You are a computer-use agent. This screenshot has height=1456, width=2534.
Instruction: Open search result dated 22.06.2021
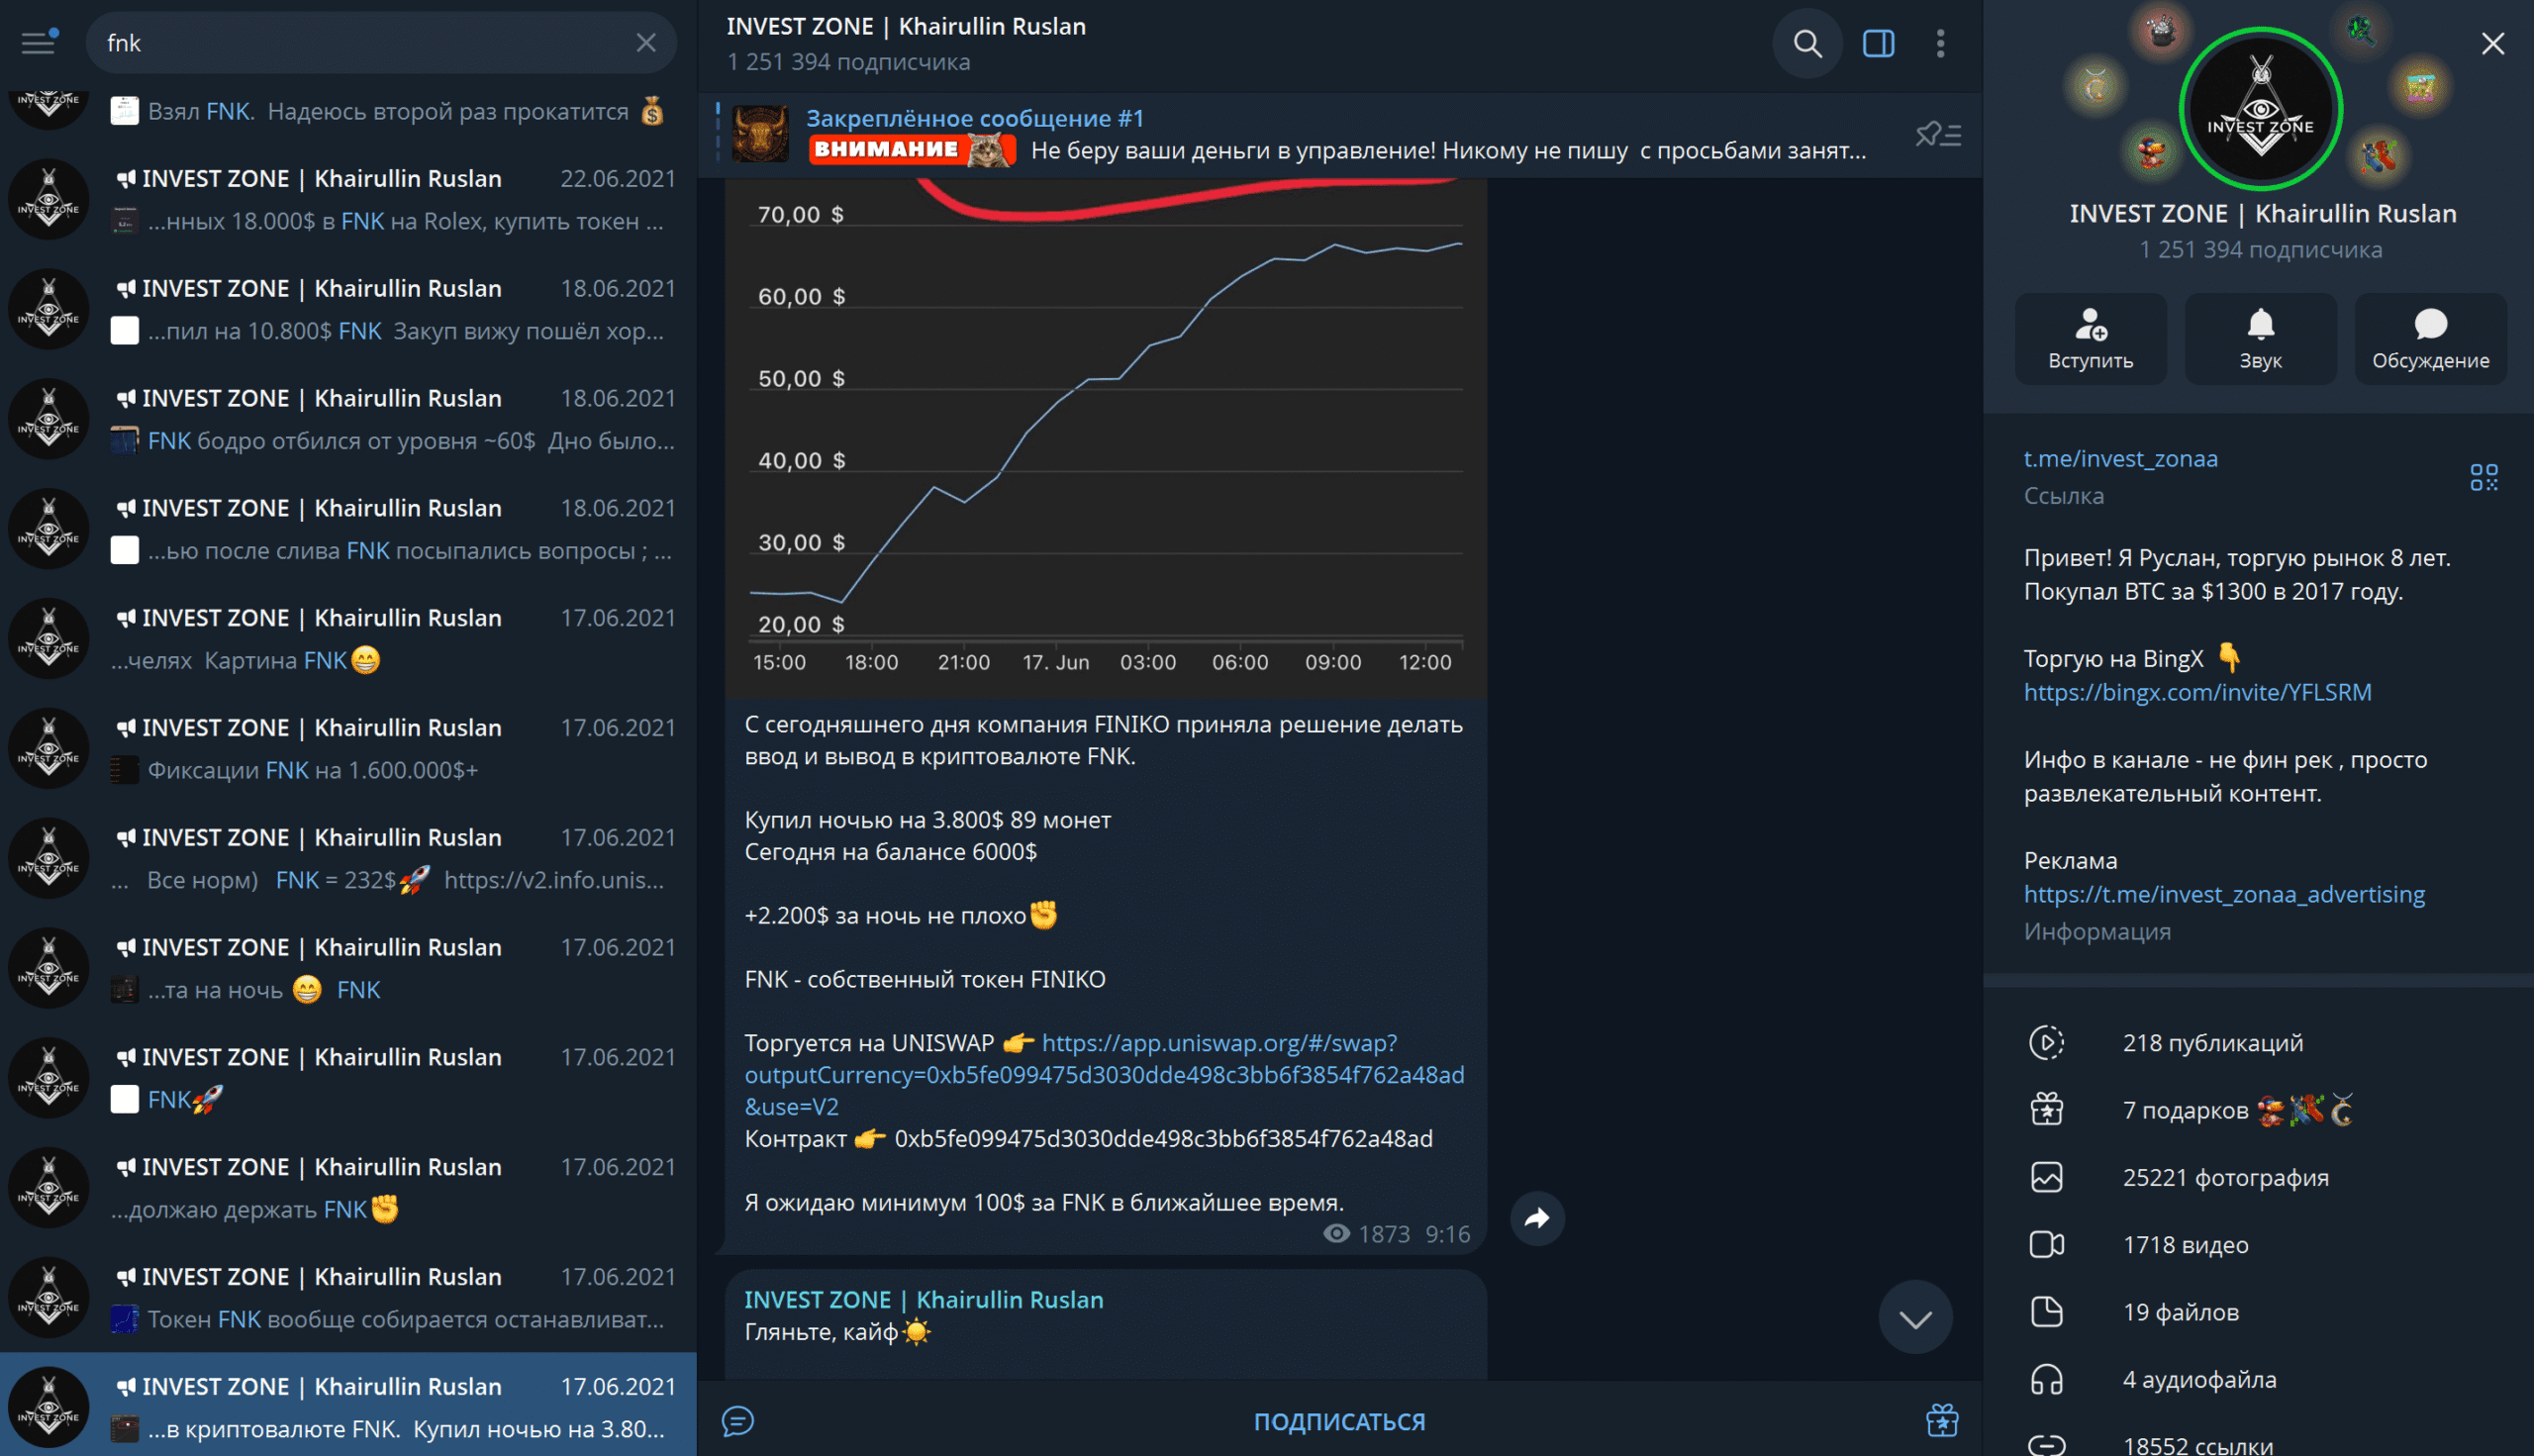click(x=348, y=199)
